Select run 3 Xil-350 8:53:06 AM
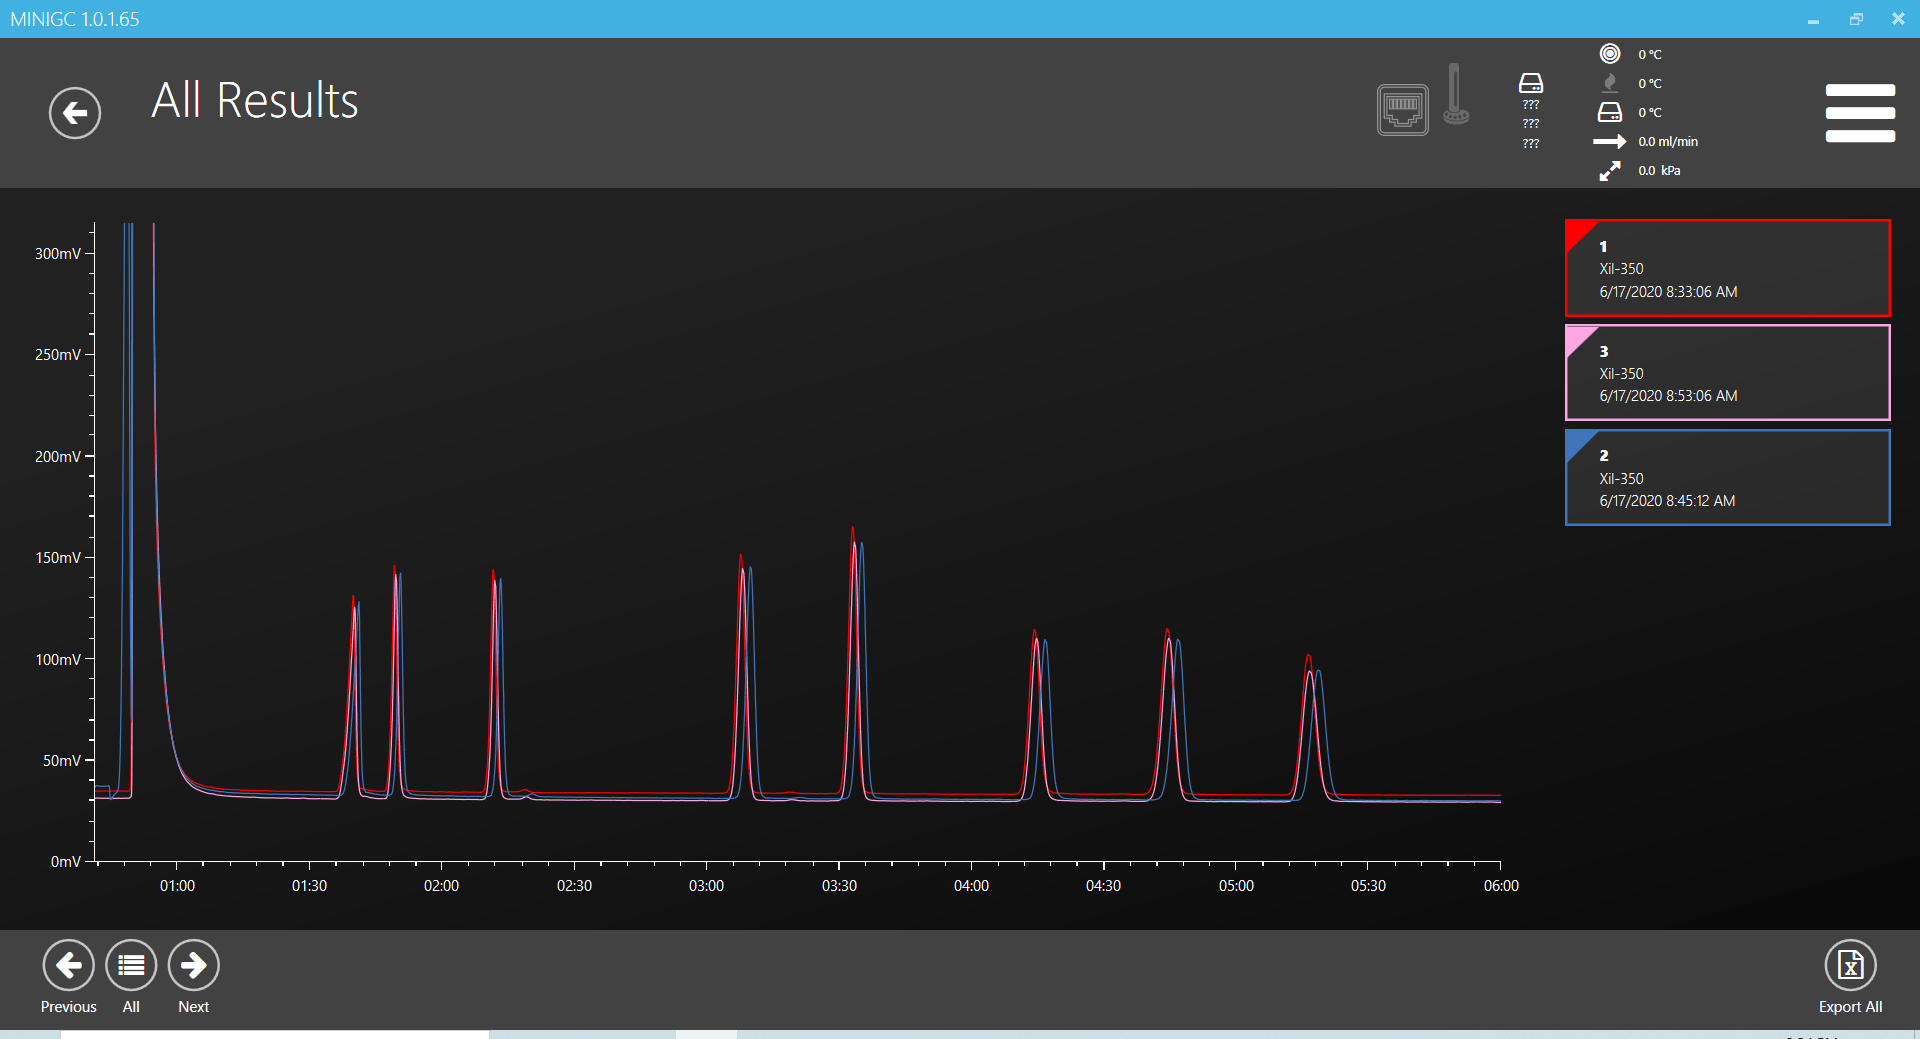1920x1039 pixels. click(x=1727, y=373)
